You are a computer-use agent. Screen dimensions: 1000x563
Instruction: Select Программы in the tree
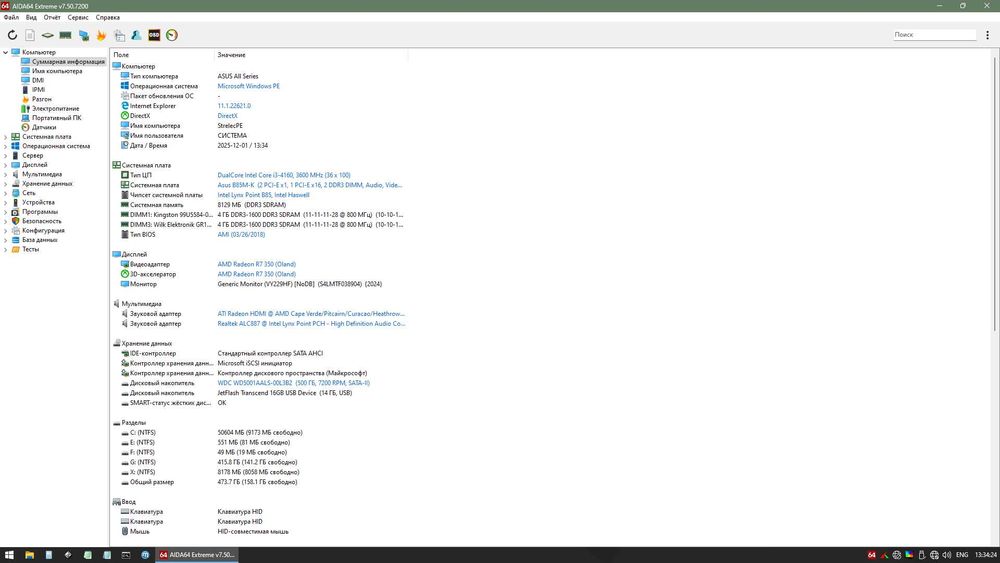pos(40,212)
